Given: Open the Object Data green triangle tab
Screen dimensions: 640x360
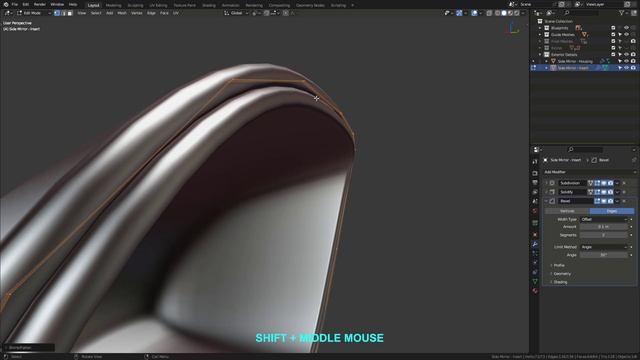Looking at the screenshot, I should pyautogui.click(x=535, y=281).
